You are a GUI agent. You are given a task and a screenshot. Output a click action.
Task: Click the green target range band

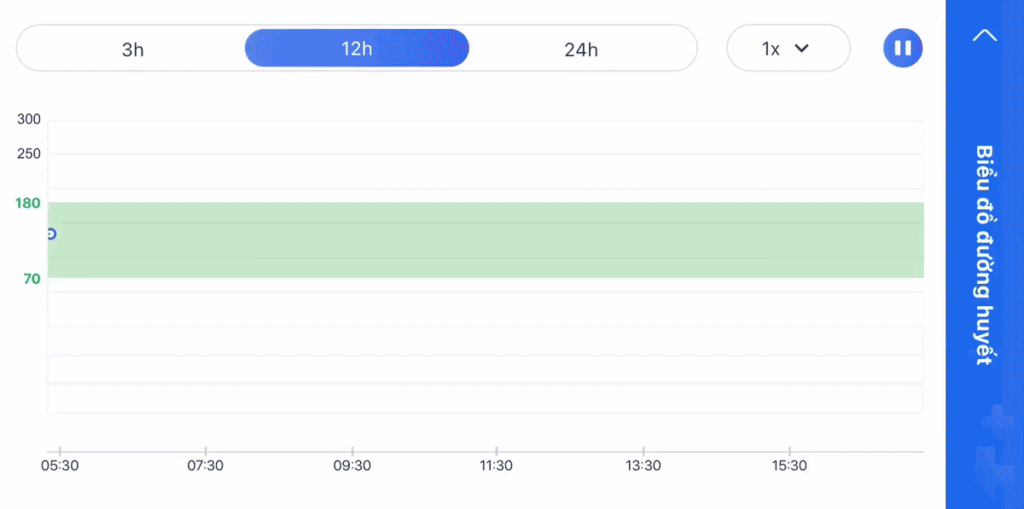coord(485,240)
